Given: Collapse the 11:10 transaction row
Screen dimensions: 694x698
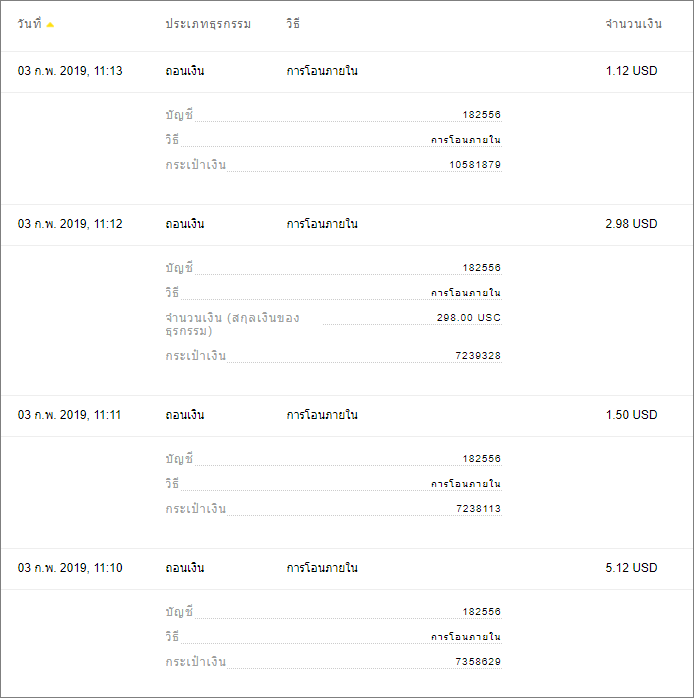Looking at the screenshot, I should tap(347, 568).
